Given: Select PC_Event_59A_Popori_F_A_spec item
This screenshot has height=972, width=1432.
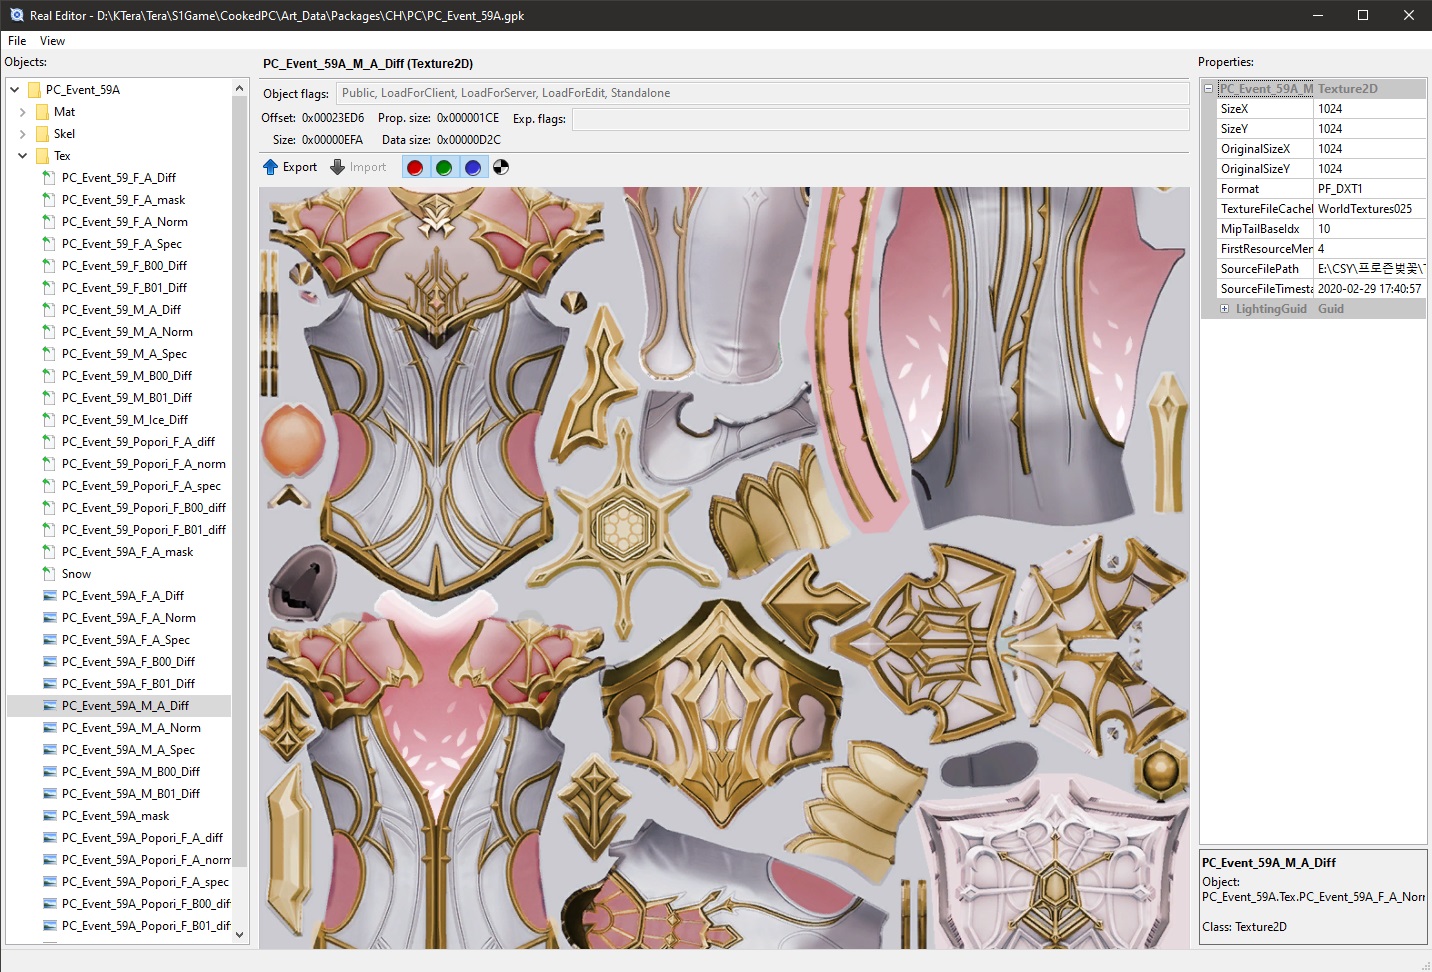Looking at the screenshot, I should [x=145, y=882].
